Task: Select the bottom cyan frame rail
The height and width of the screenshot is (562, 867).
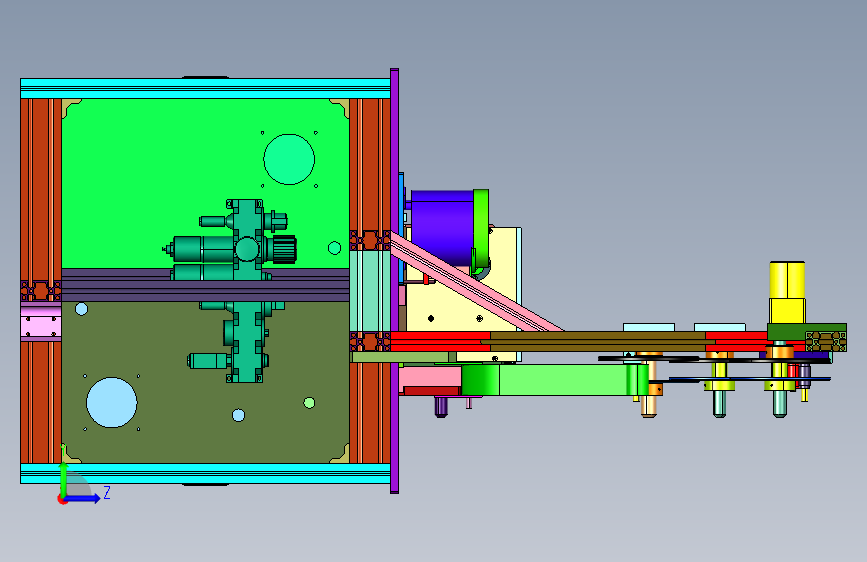Action: 205,473
